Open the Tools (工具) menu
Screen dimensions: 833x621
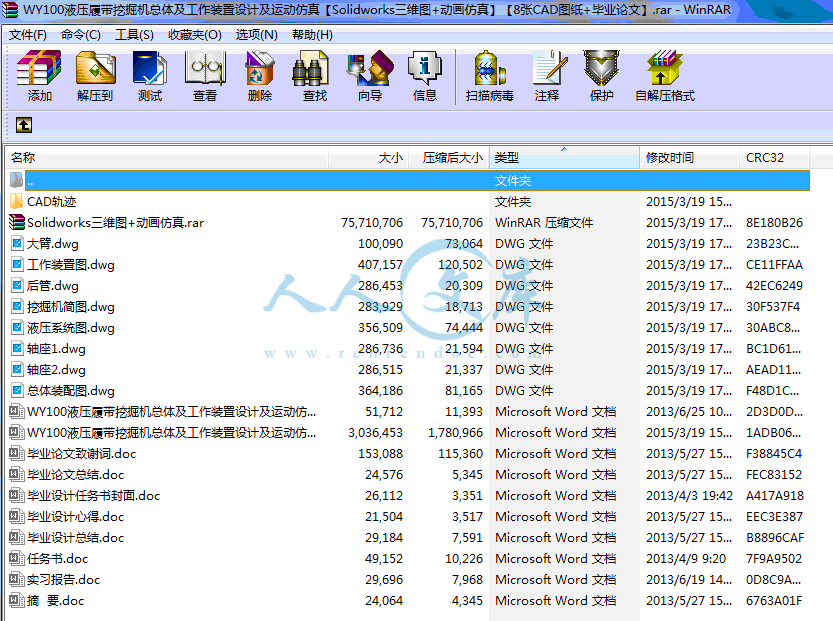pos(134,35)
